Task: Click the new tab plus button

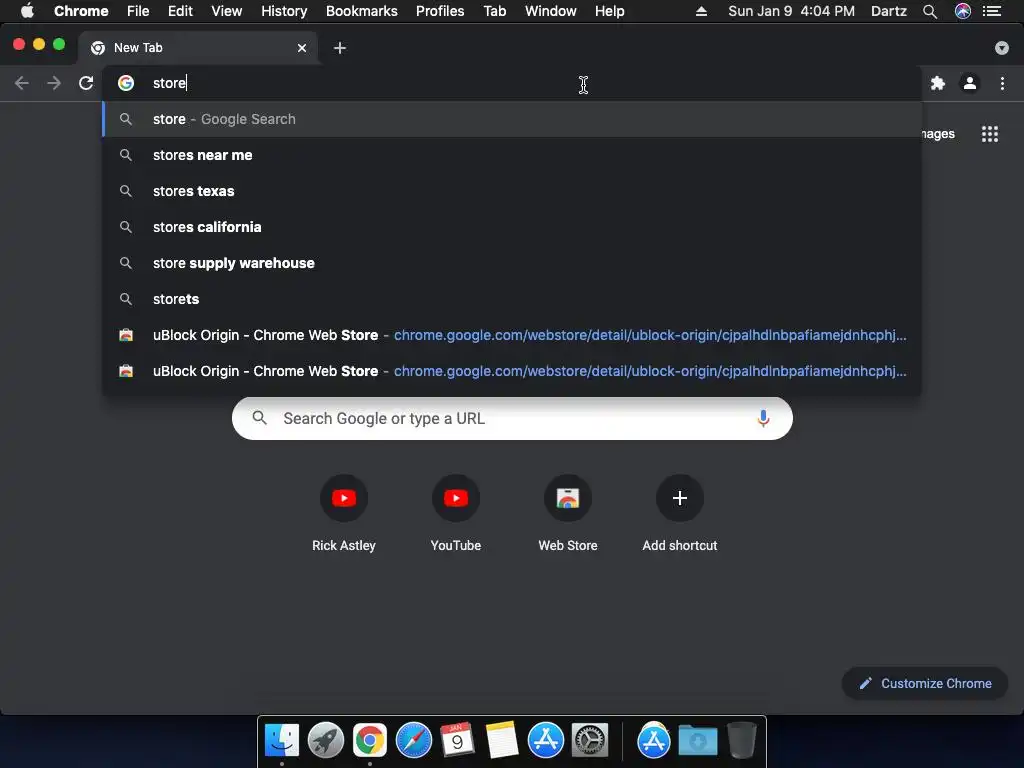Action: point(340,48)
